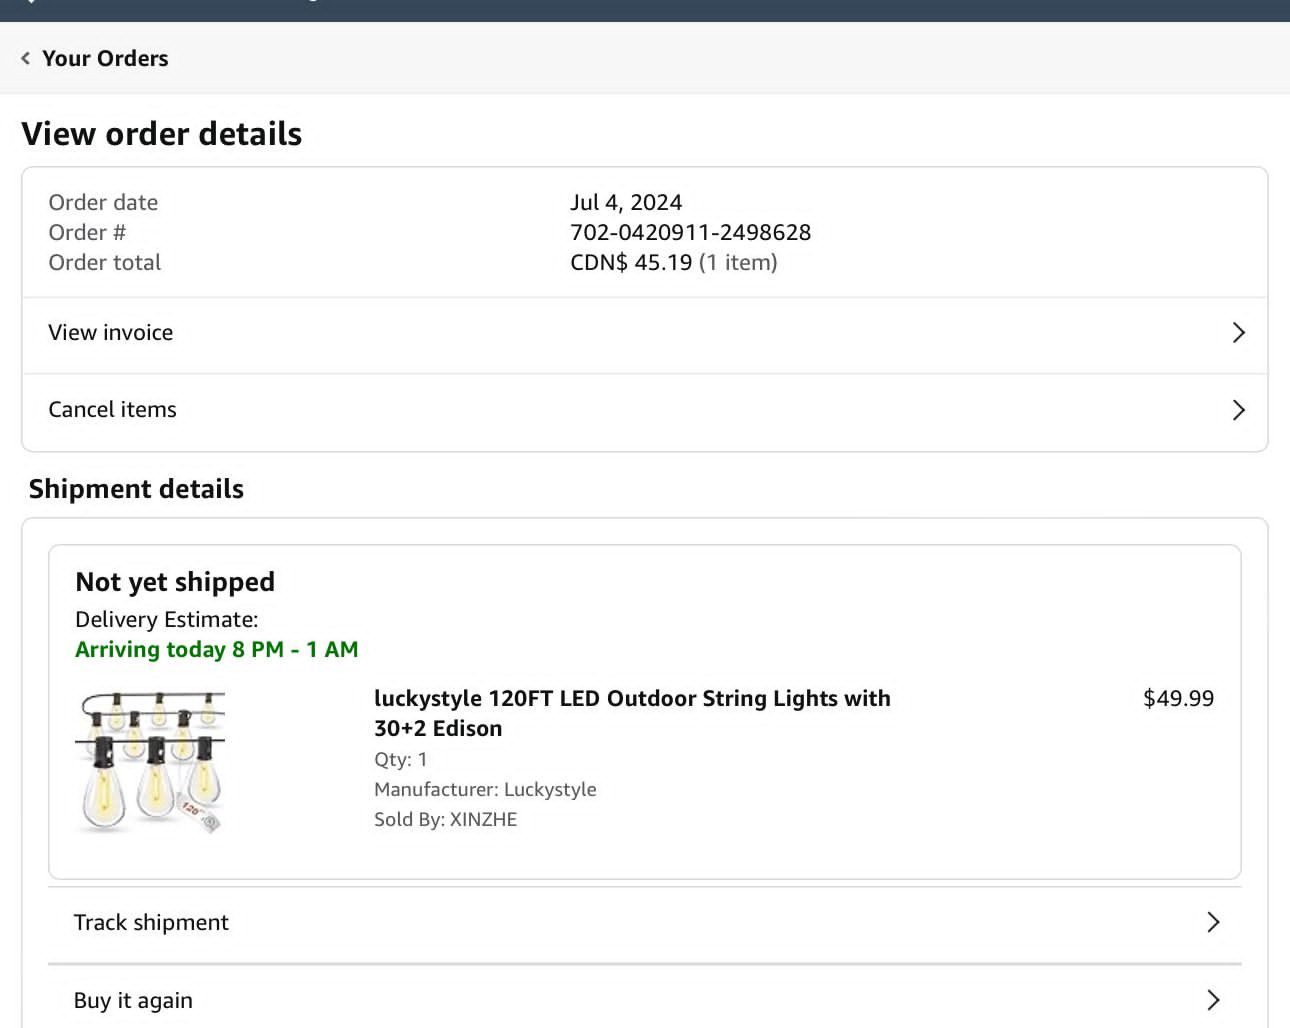
Task: Click the $49.99 item price
Action: [x=1178, y=698]
